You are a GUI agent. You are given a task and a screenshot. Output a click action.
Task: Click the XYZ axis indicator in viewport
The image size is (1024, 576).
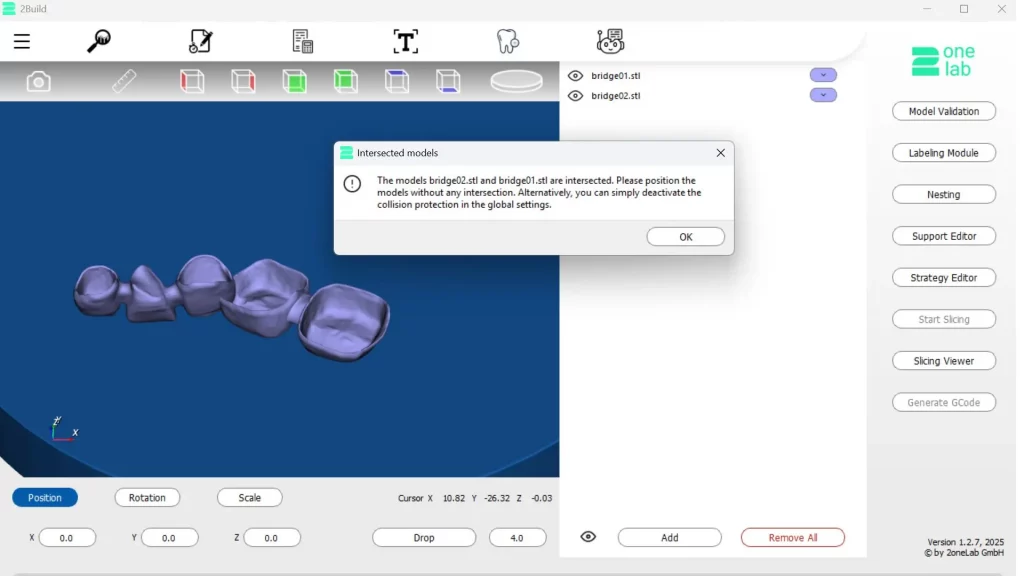coord(64,429)
